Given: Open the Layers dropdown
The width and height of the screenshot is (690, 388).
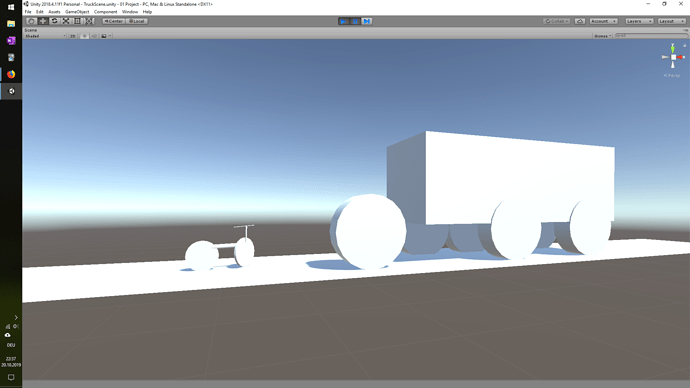Looking at the screenshot, I should pyautogui.click(x=639, y=21).
